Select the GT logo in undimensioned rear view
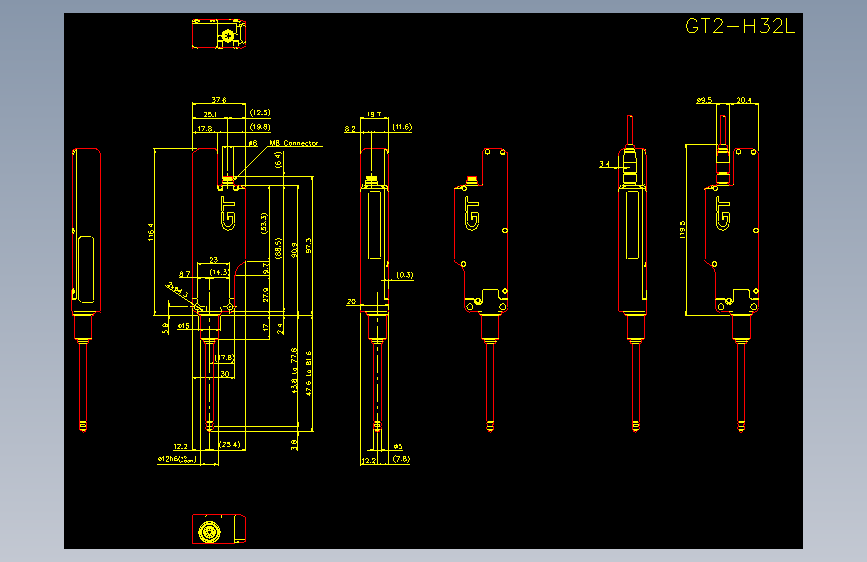The width and height of the screenshot is (867, 562). (x=472, y=213)
